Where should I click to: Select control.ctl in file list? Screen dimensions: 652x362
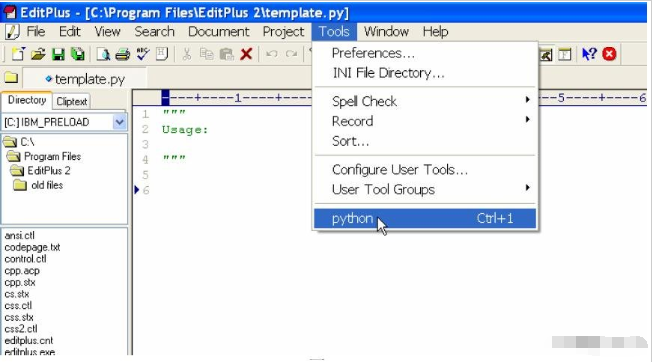coord(25,259)
